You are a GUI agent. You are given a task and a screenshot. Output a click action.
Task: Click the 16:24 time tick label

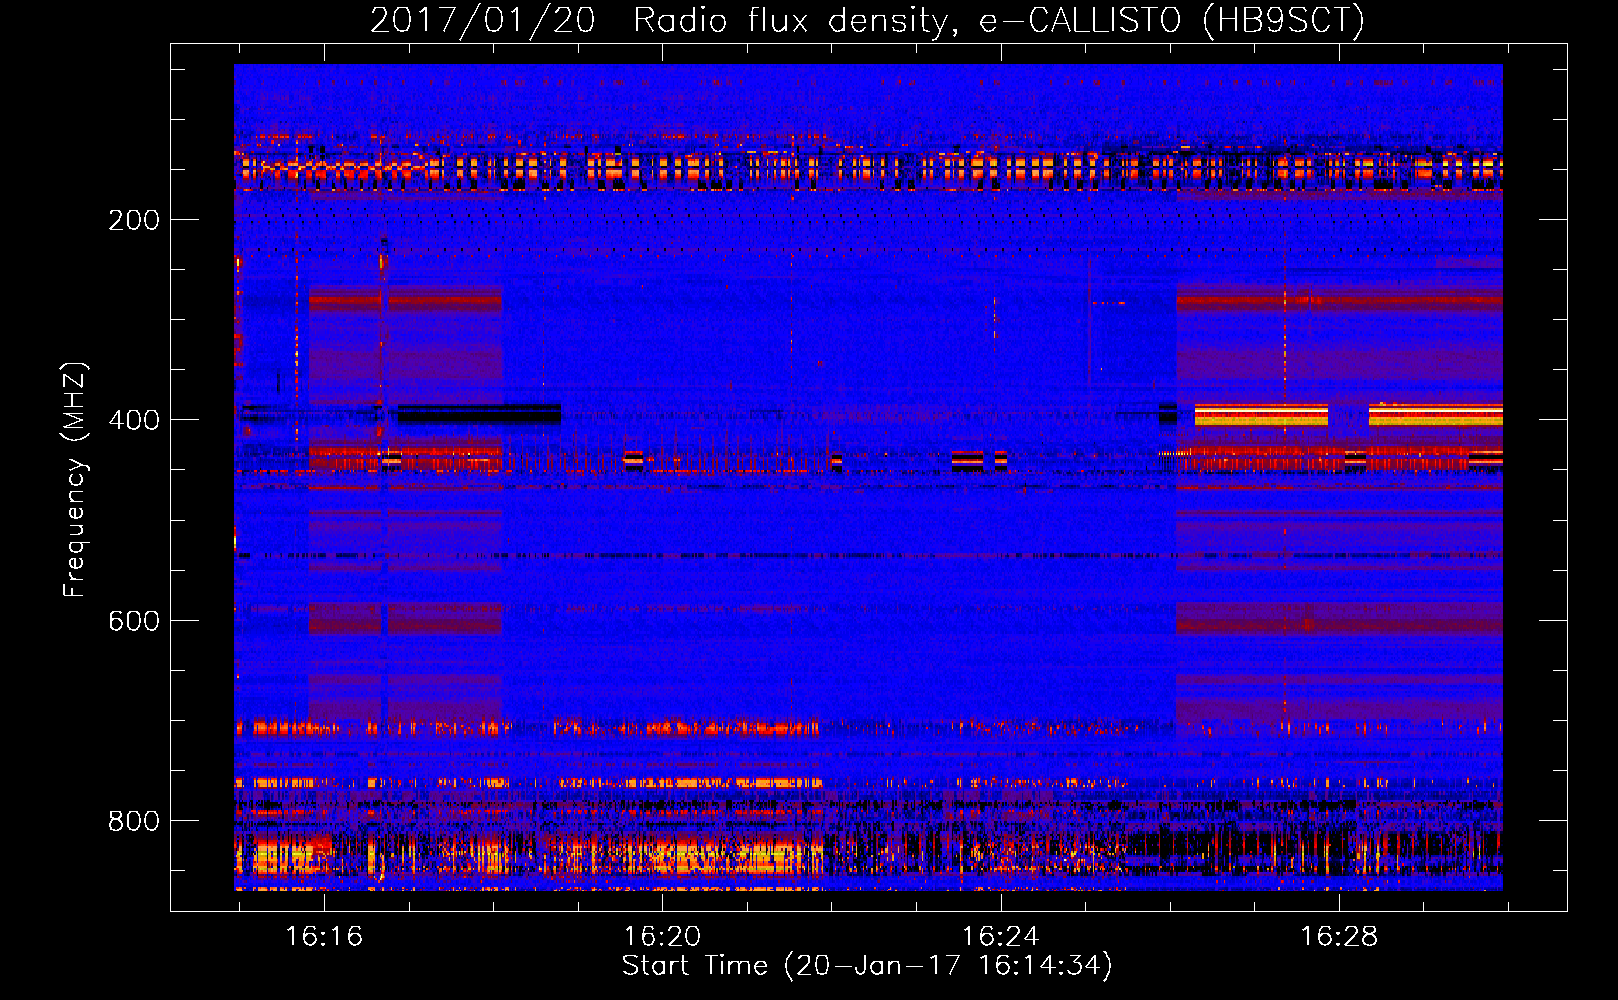1000,937
